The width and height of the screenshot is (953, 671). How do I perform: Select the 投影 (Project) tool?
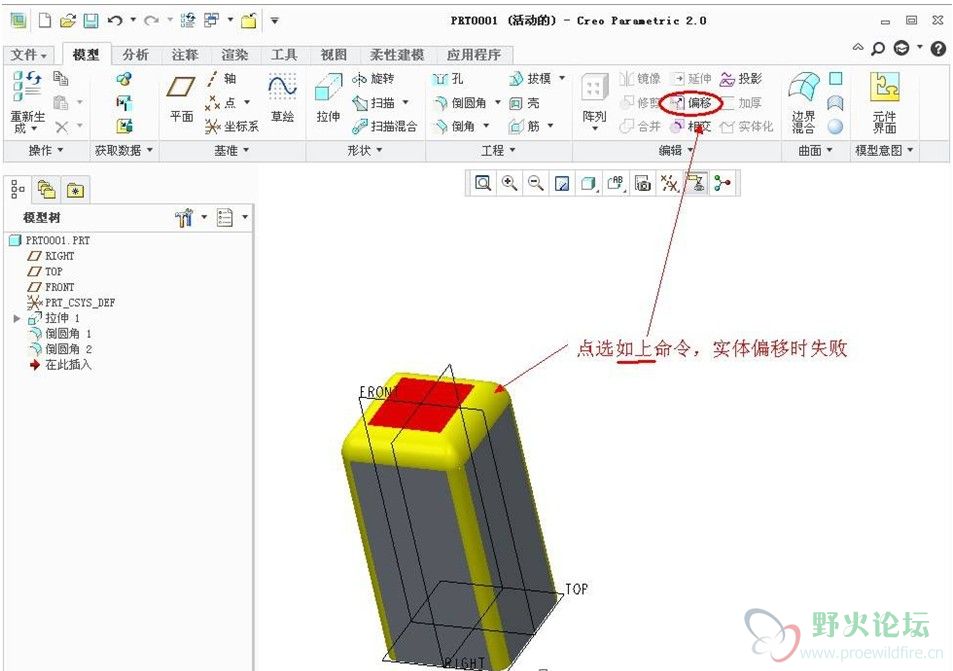tap(740, 78)
